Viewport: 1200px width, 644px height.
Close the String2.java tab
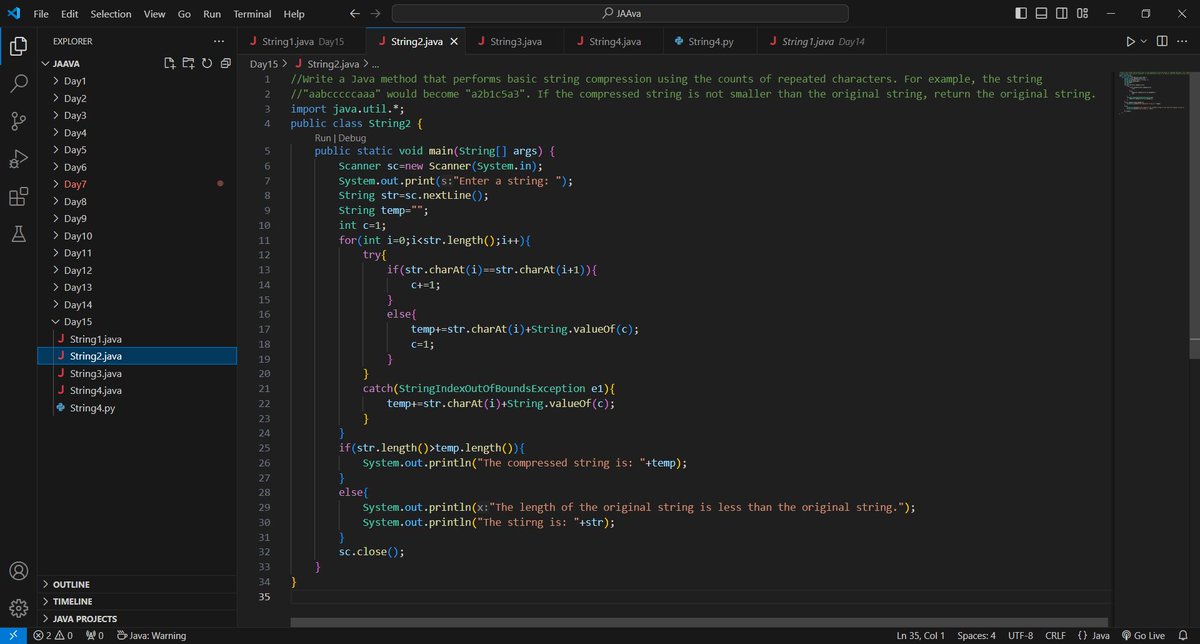tap(454, 41)
